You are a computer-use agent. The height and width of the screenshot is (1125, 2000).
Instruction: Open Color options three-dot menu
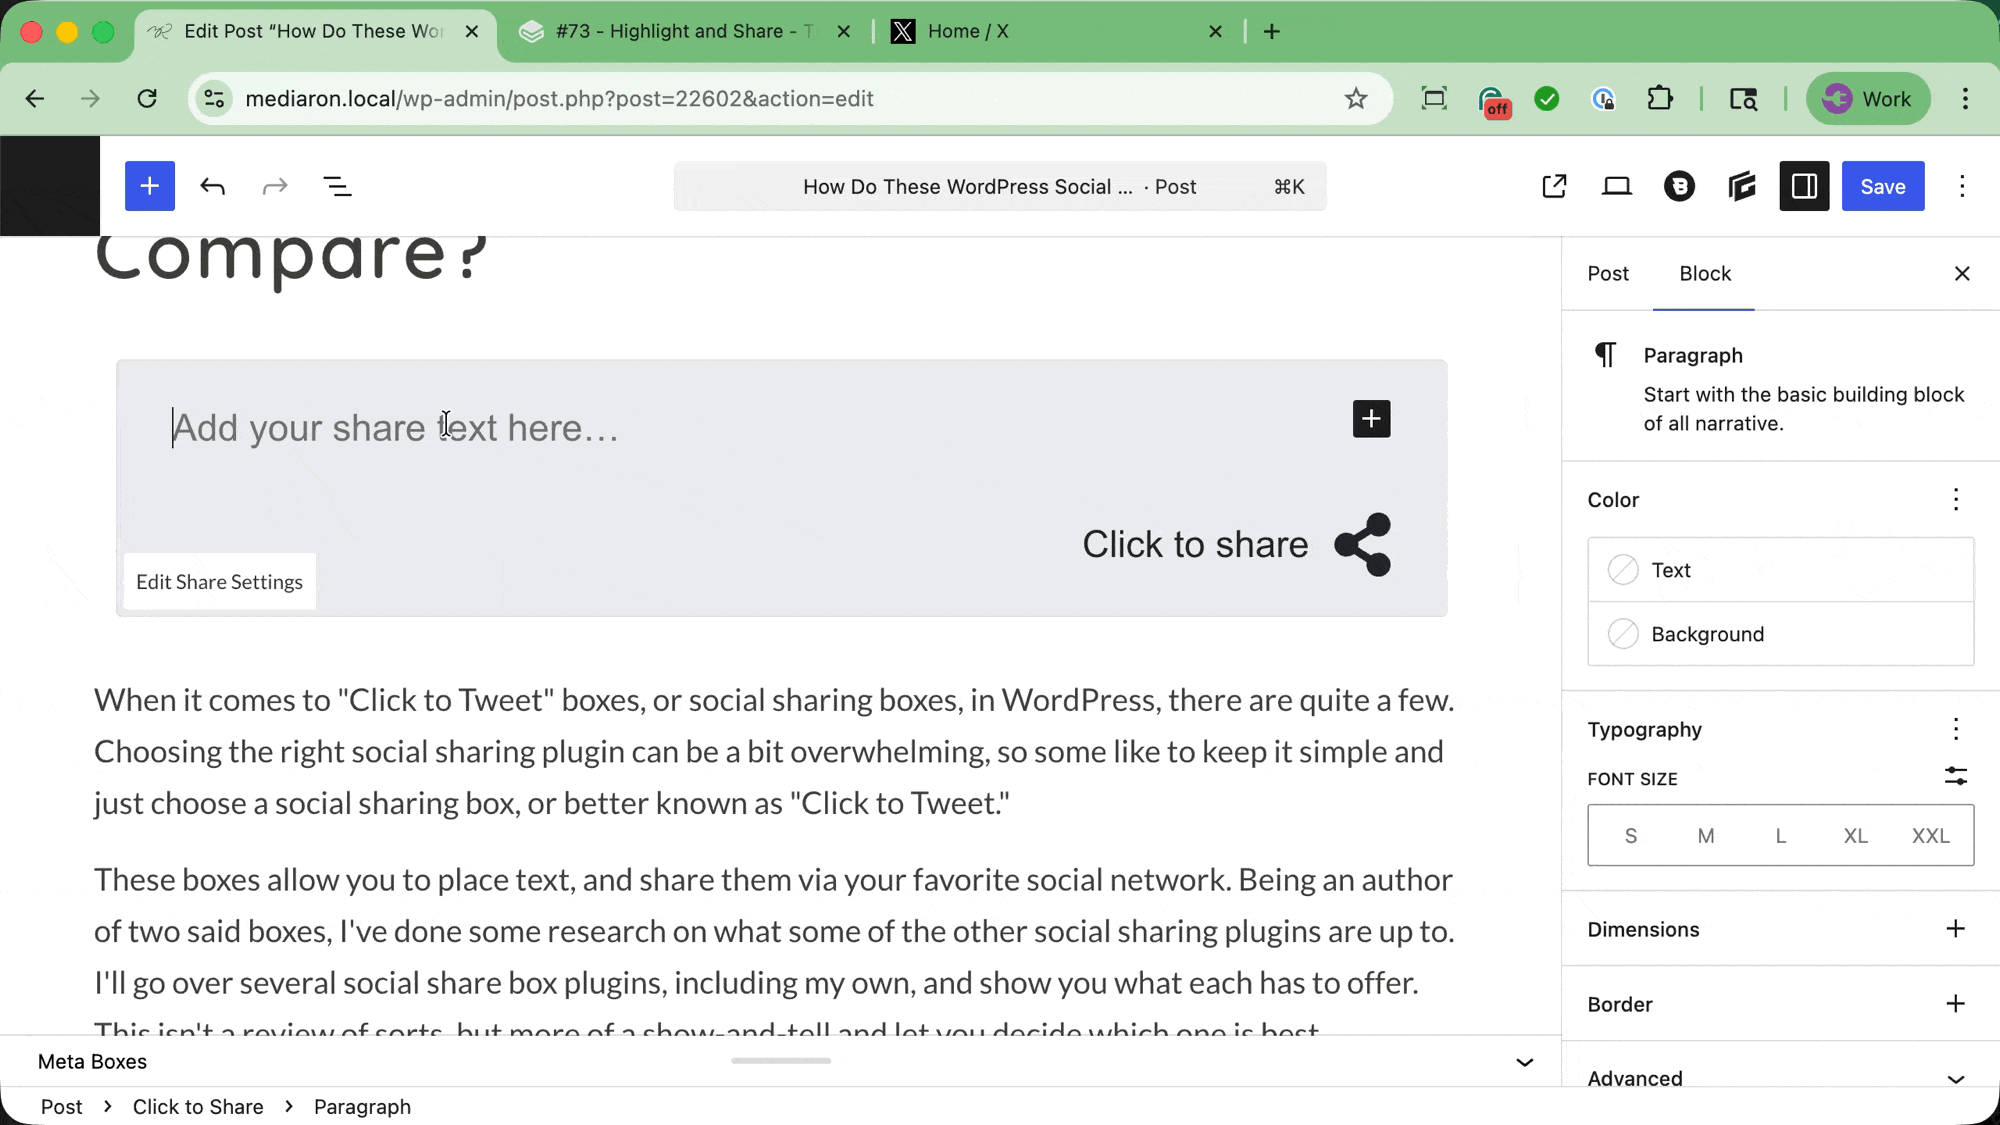[1956, 500]
